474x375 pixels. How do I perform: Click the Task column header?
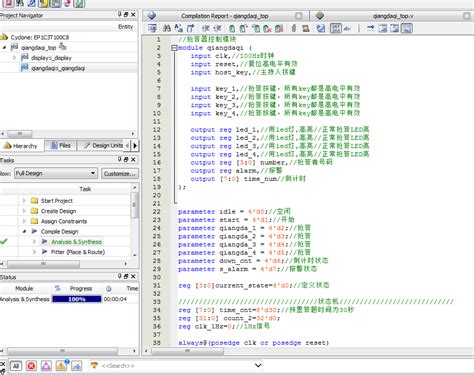click(x=85, y=189)
